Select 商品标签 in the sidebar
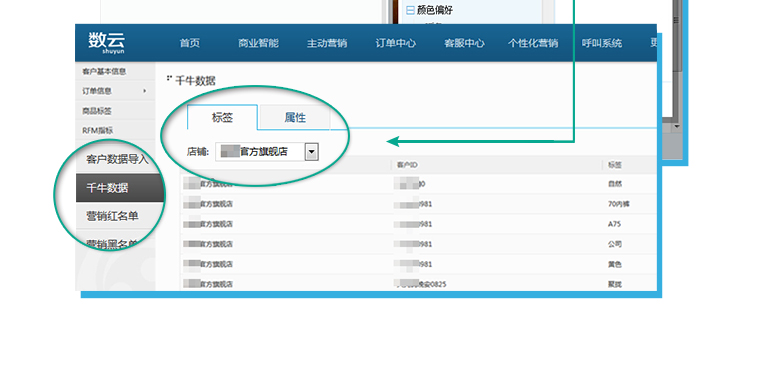 97,111
